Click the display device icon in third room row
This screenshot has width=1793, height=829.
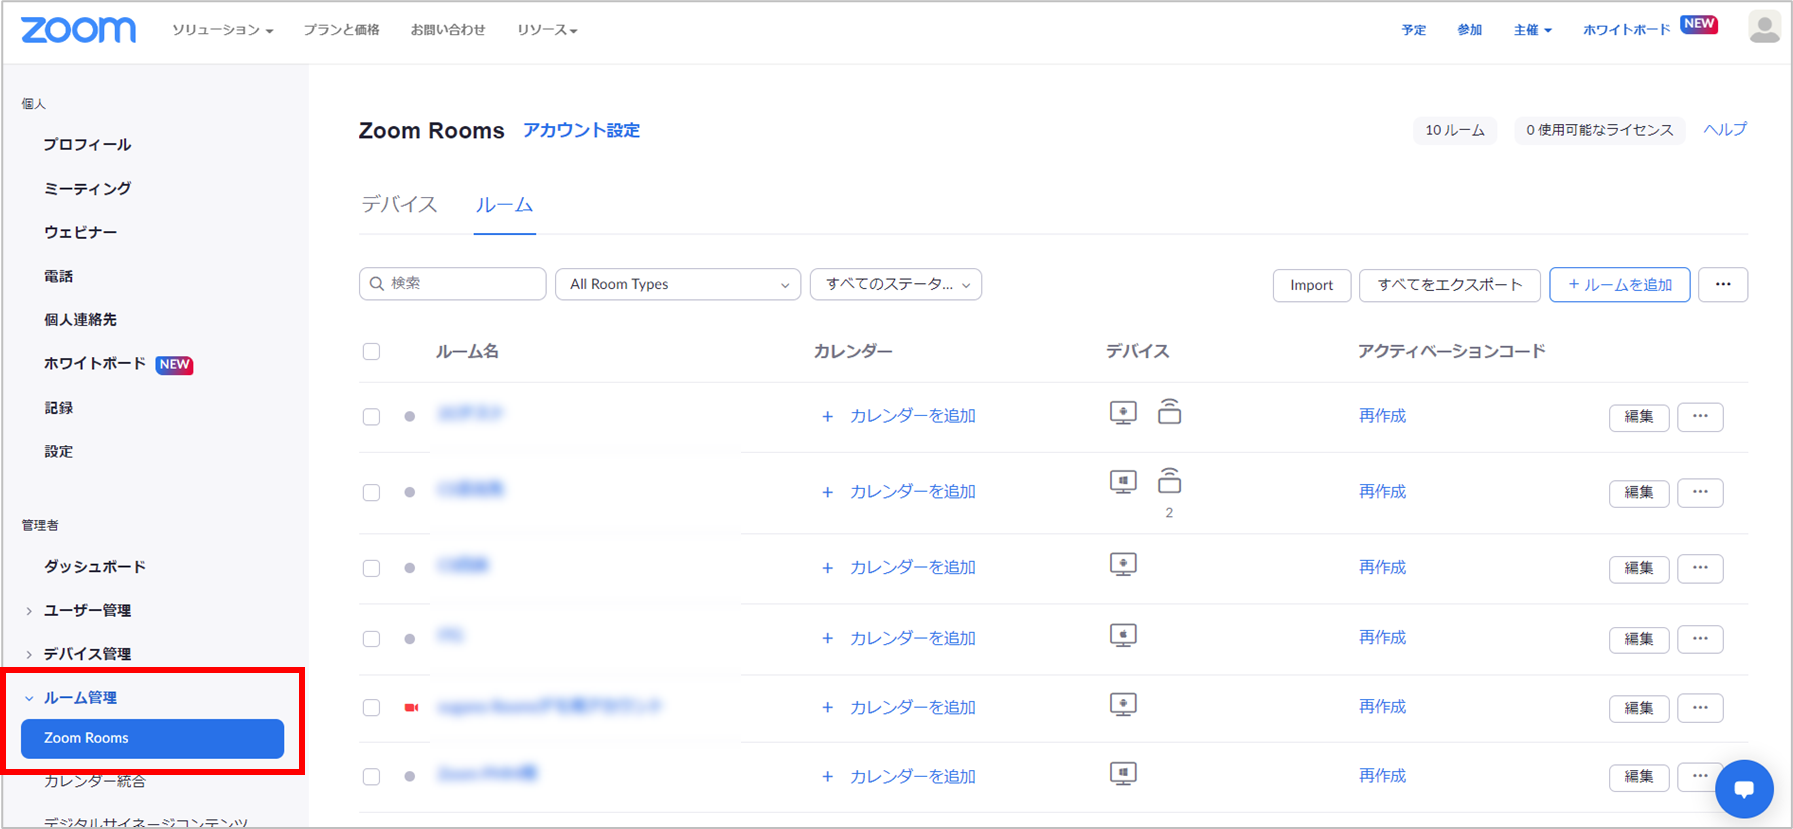pyautogui.click(x=1123, y=565)
